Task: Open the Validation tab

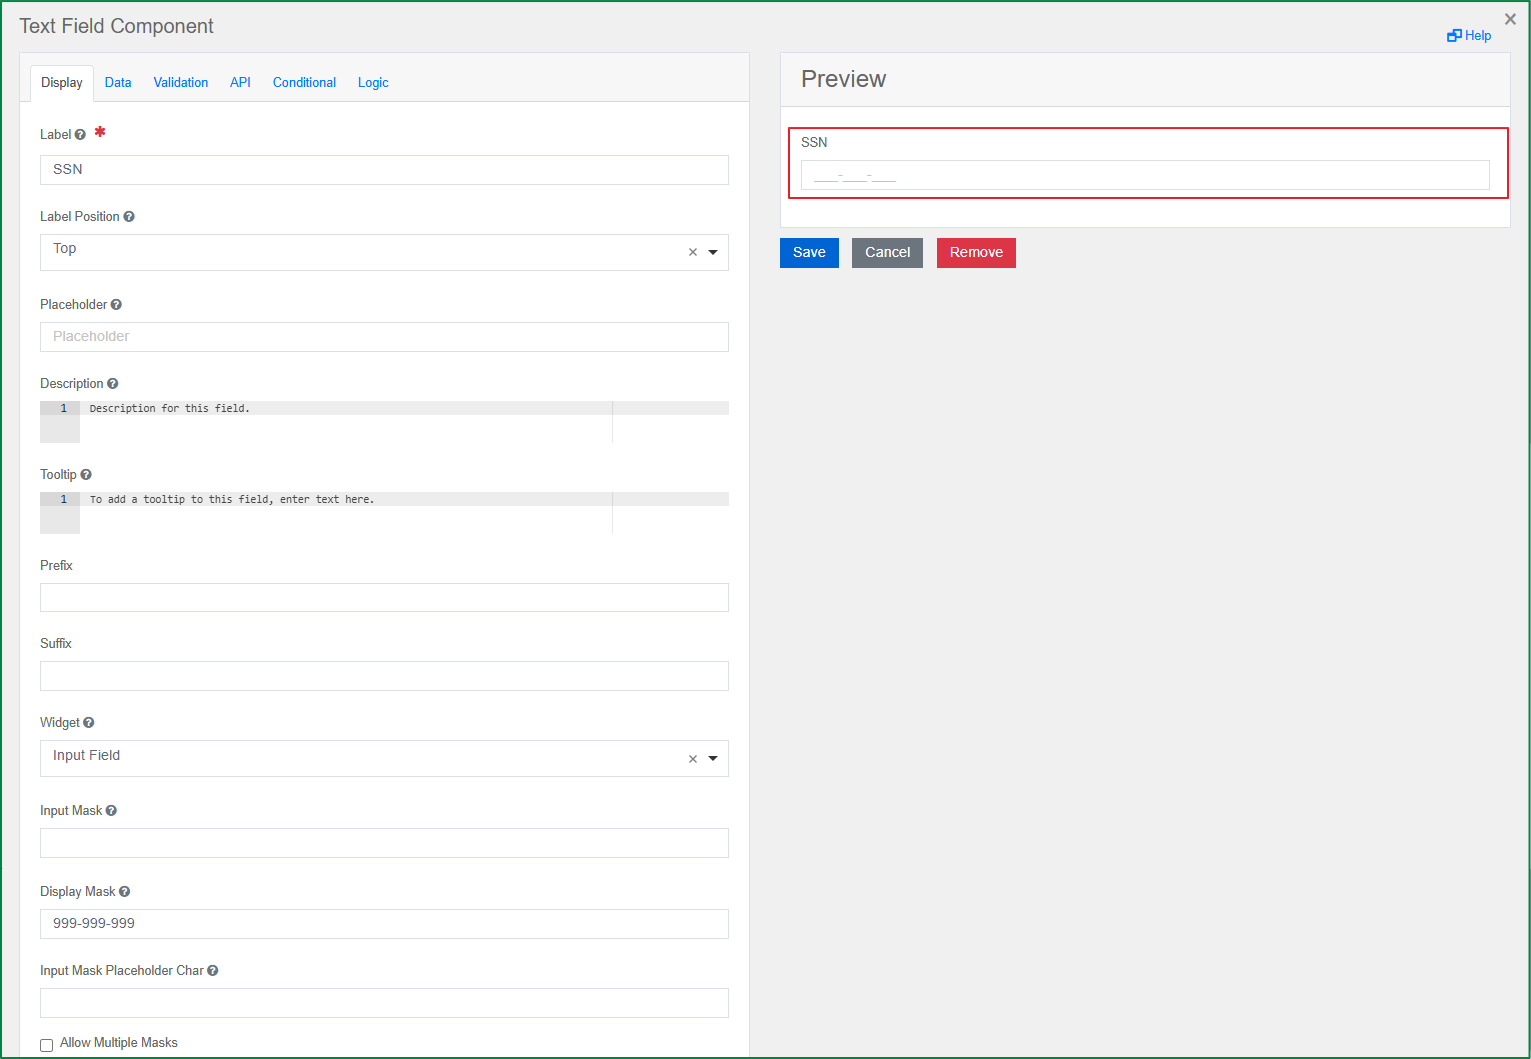Action: point(181,83)
